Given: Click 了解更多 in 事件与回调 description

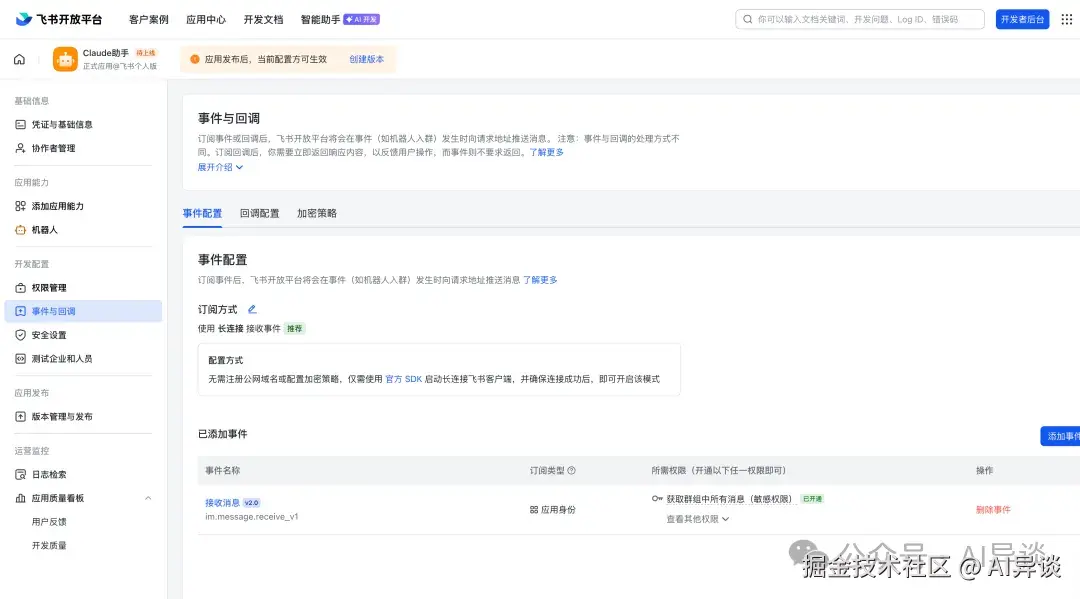Looking at the screenshot, I should tap(546, 152).
